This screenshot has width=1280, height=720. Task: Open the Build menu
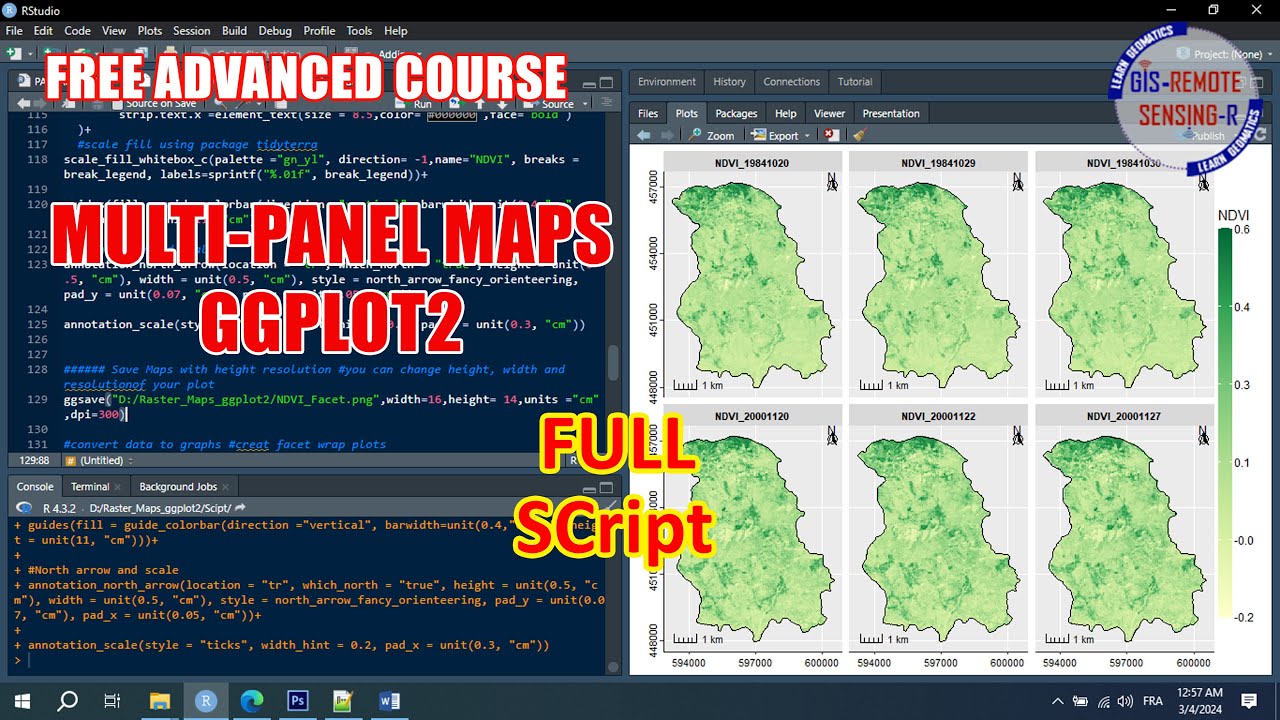(235, 31)
